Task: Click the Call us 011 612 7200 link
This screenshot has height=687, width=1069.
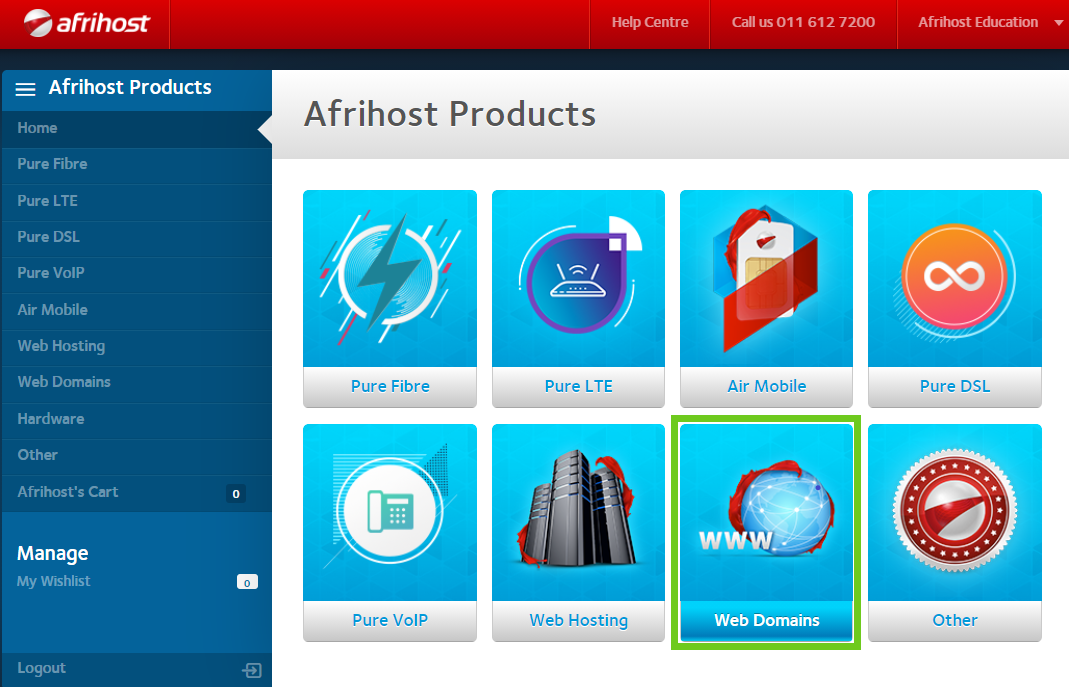Action: [803, 22]
